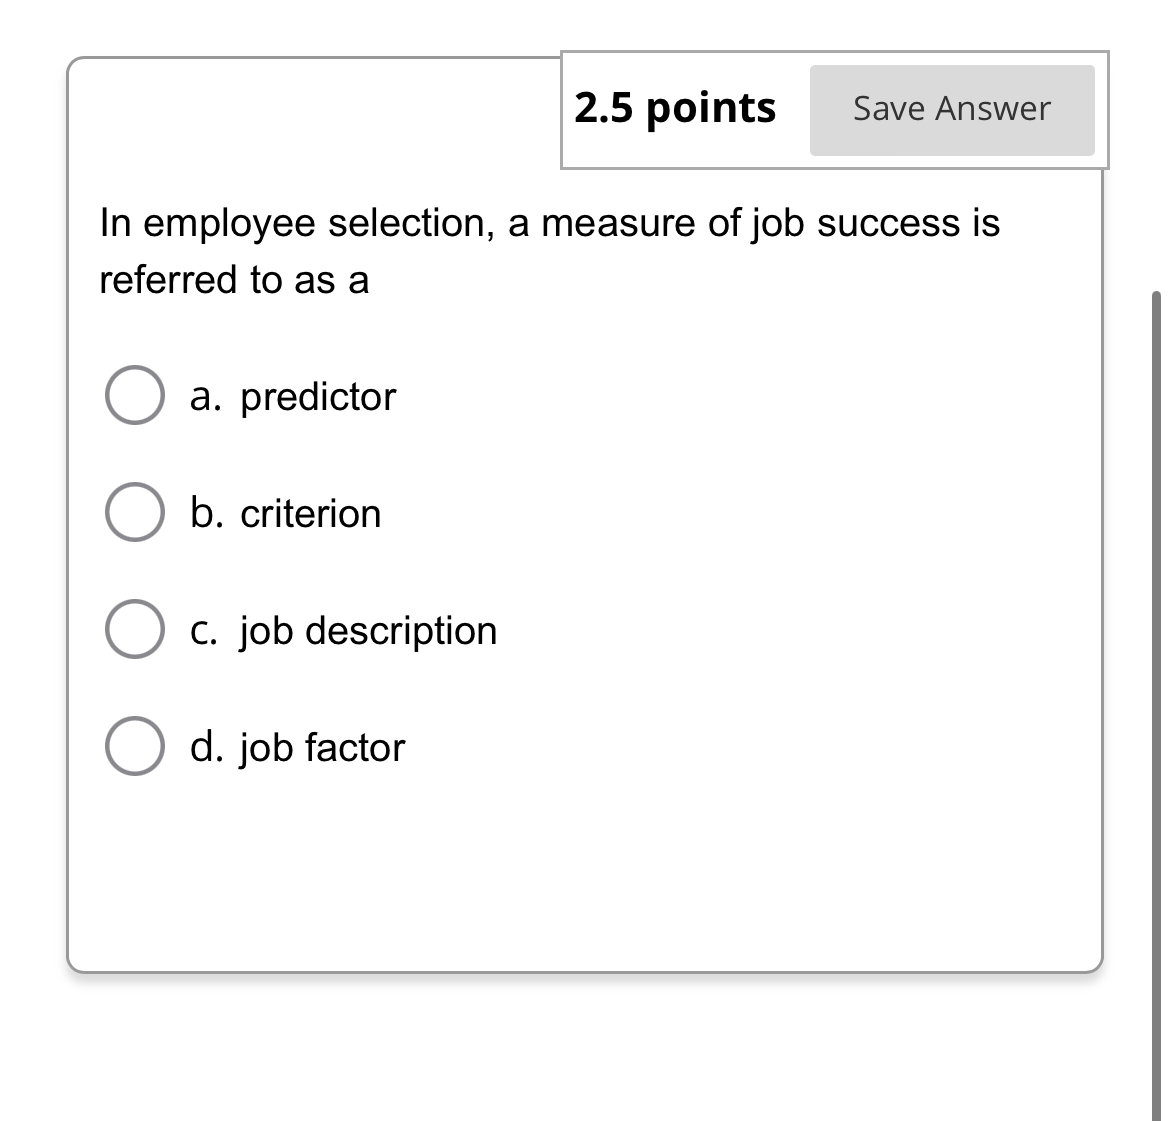
Task: Click the phrase referred to as a
Action: click(234, 281)
